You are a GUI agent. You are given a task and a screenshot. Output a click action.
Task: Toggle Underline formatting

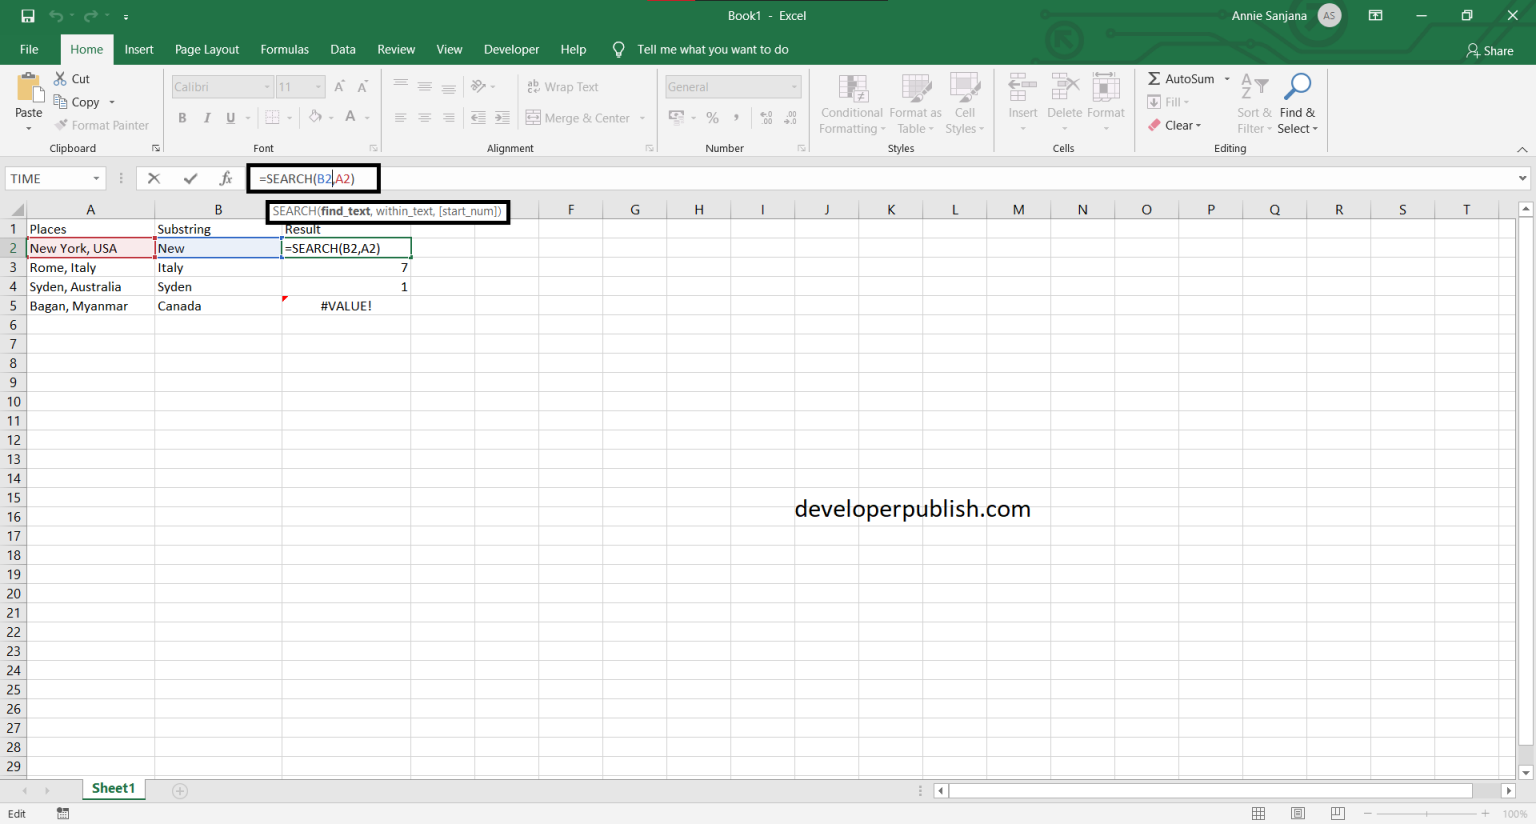(x=229, y=117)
